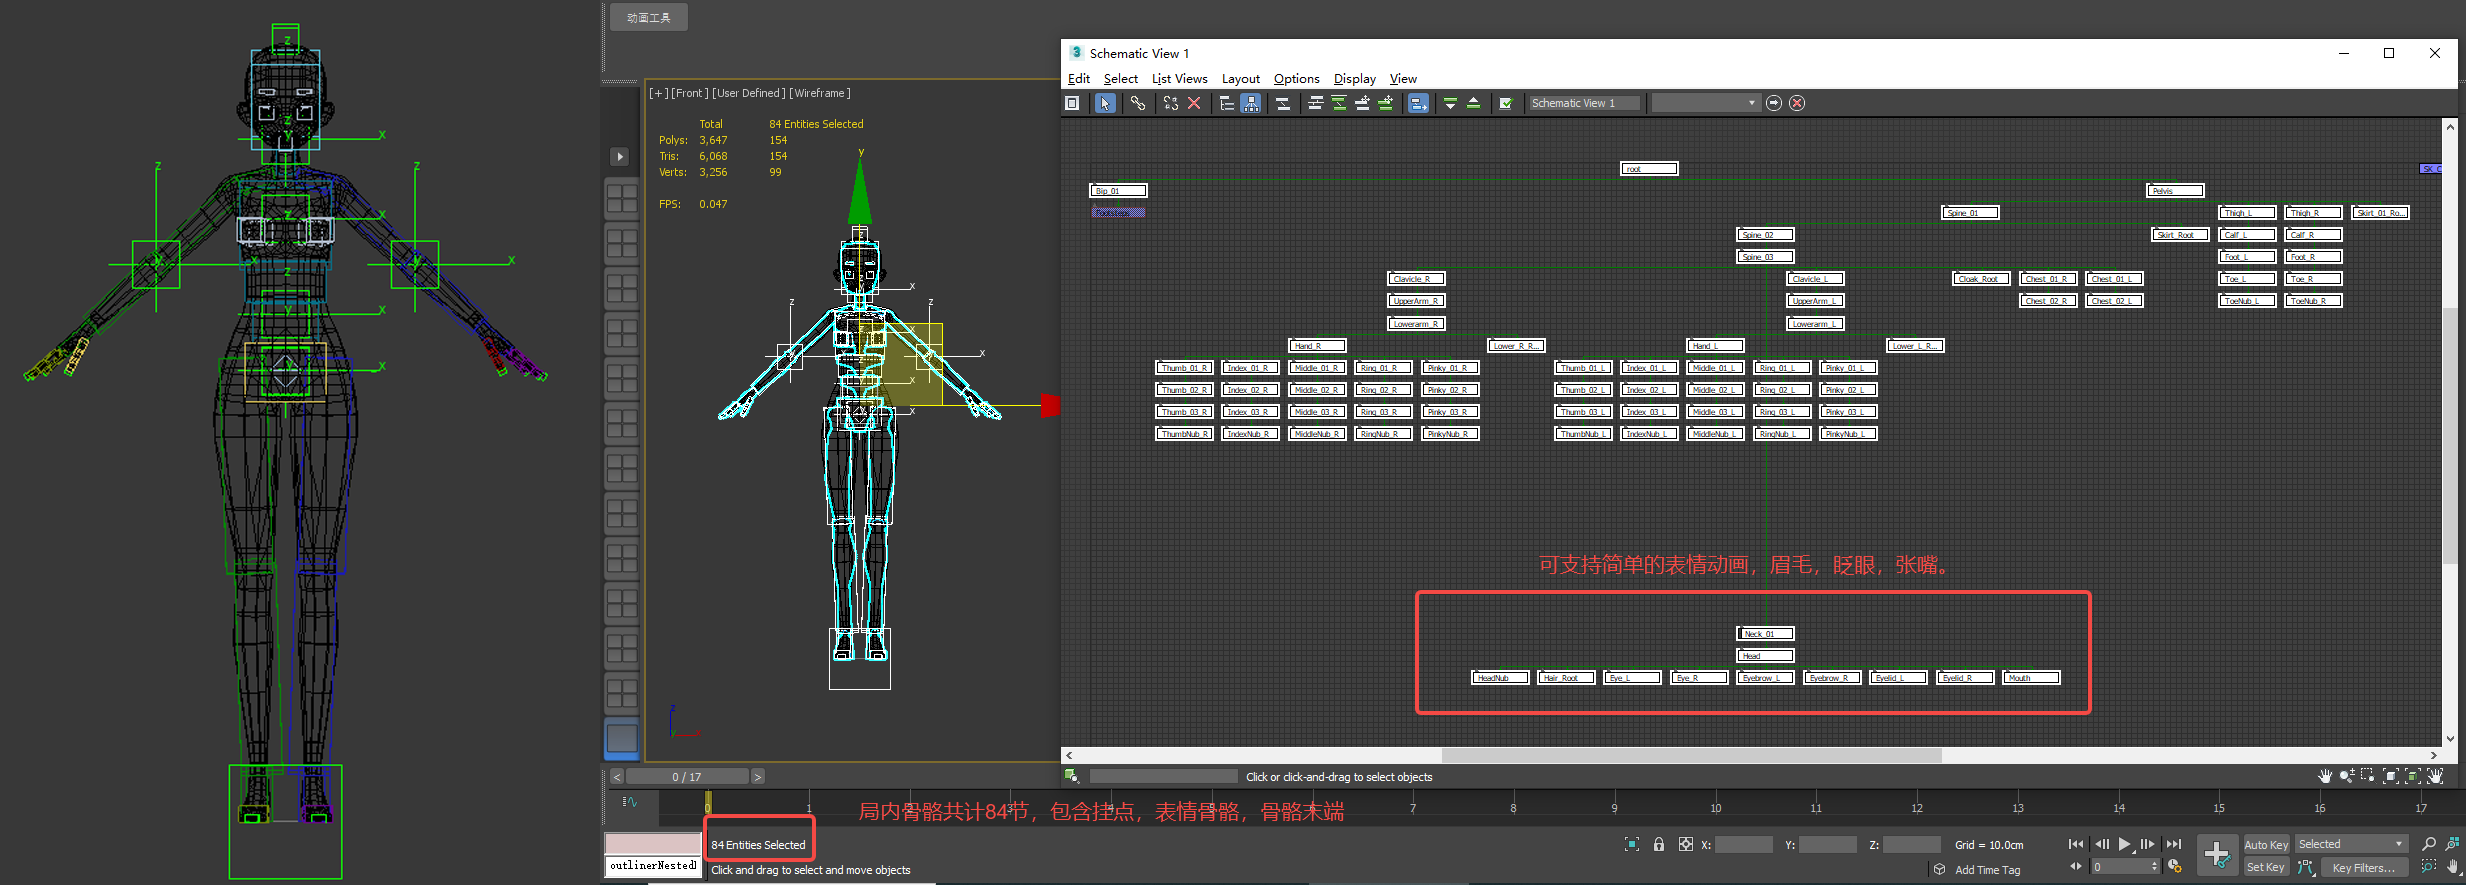Click Delete Bookmark red circle icon
This screenshot has width=2466, height=885.
pyautogui.click(x=1797, y=103)
